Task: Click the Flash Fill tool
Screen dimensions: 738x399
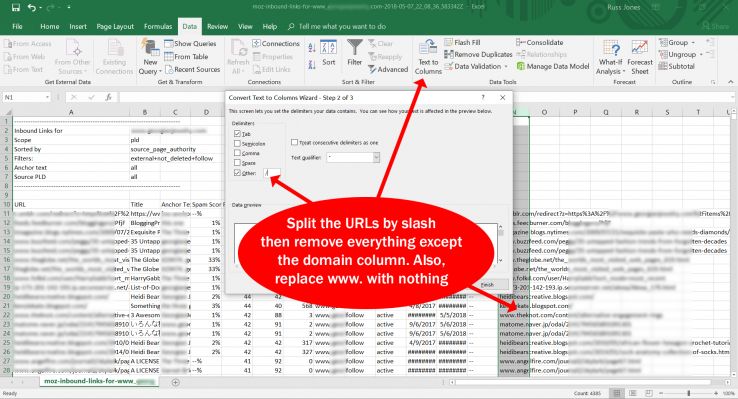Action: click(462, 42)
